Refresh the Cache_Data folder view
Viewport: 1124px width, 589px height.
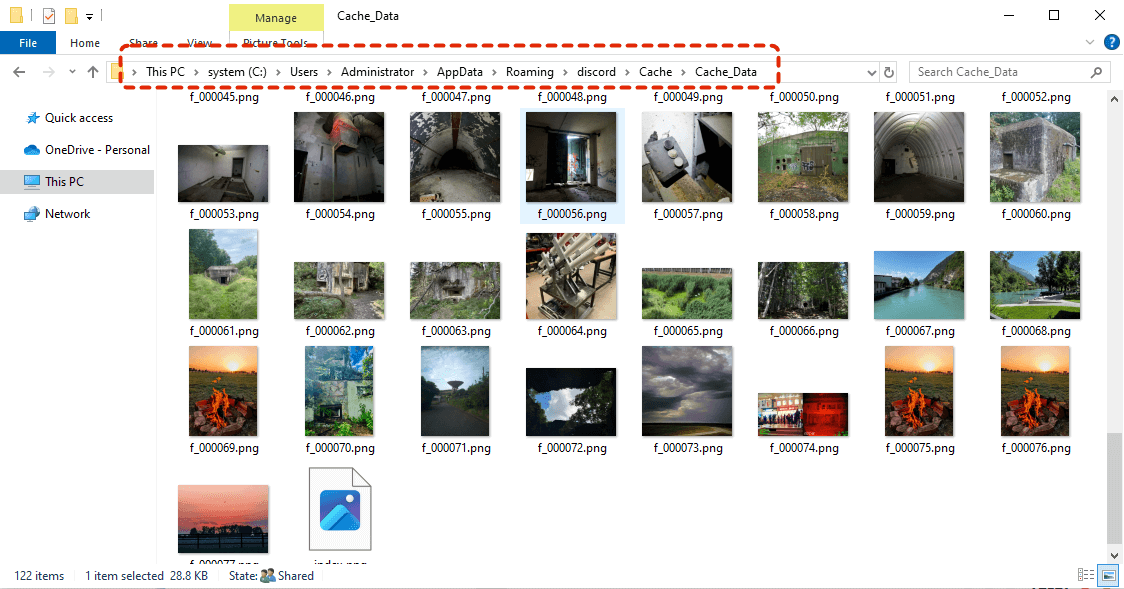tap(889, 72)
